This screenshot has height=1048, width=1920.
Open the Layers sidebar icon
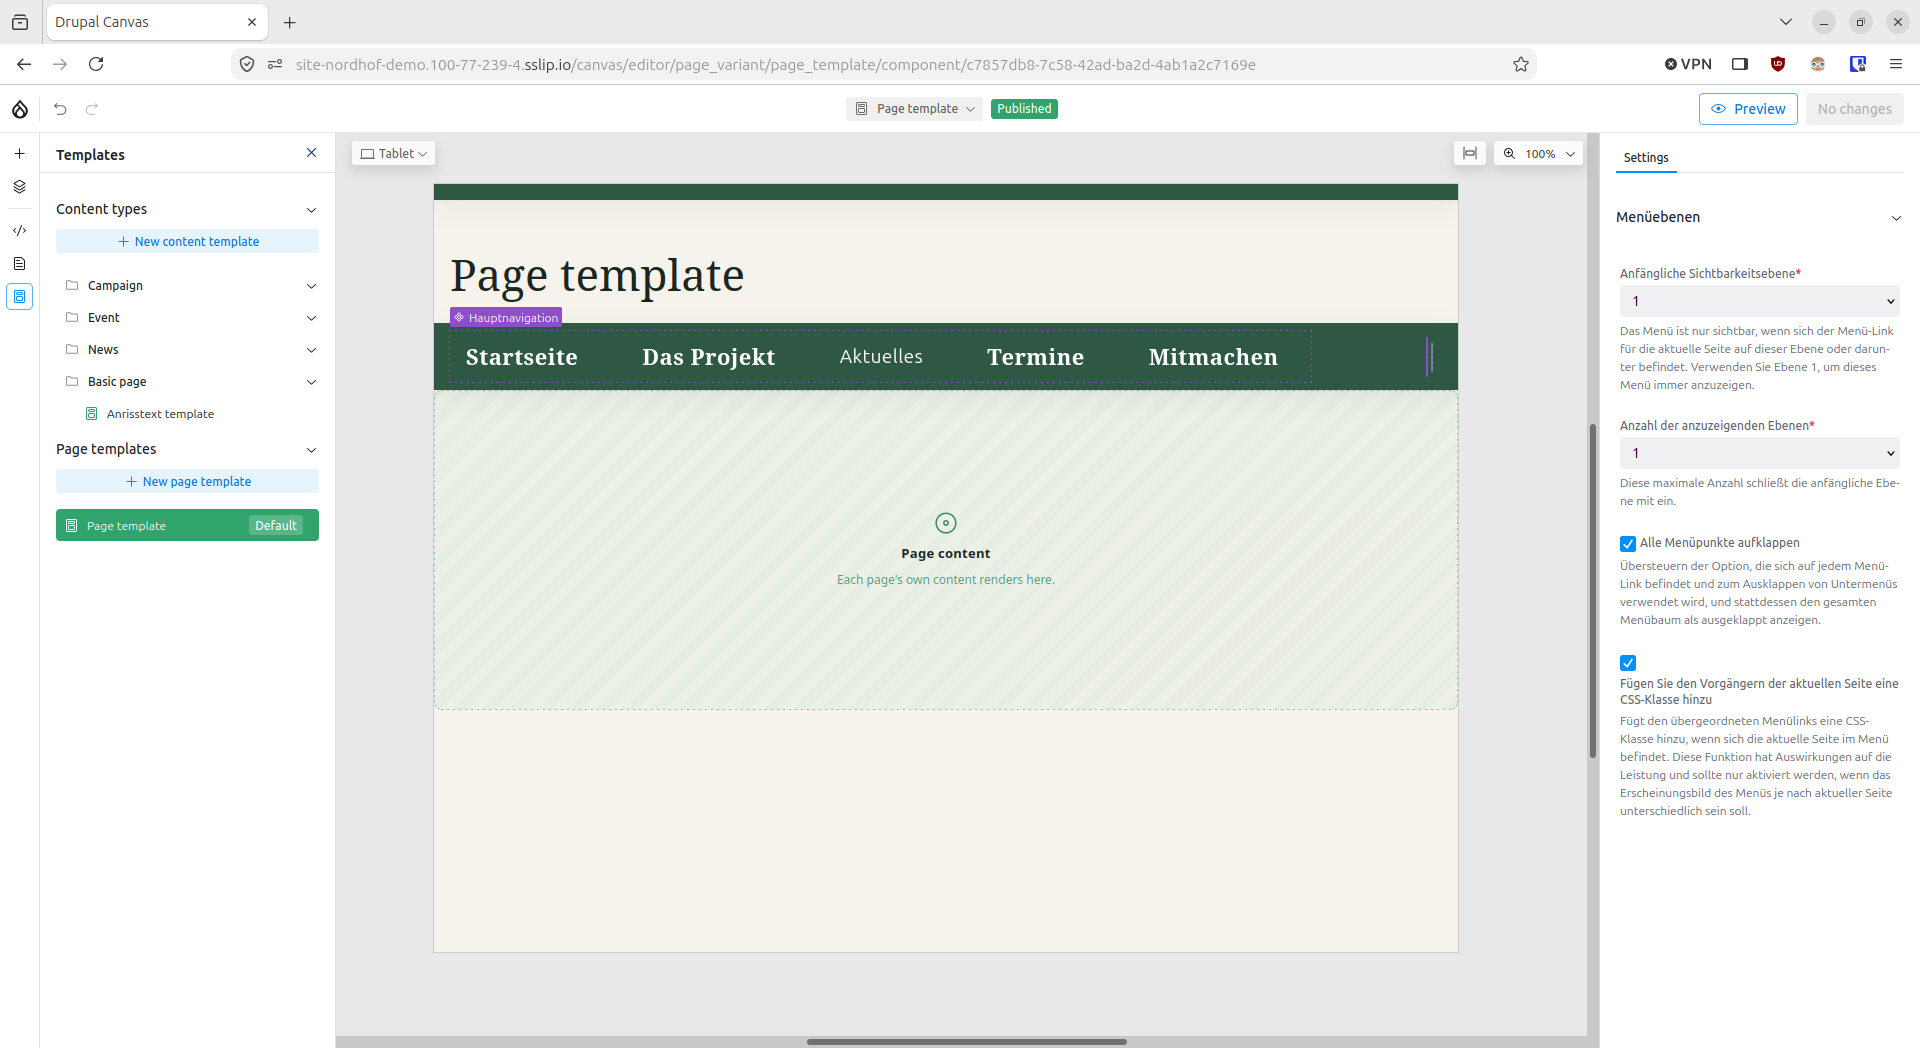(x=19, y=187)
